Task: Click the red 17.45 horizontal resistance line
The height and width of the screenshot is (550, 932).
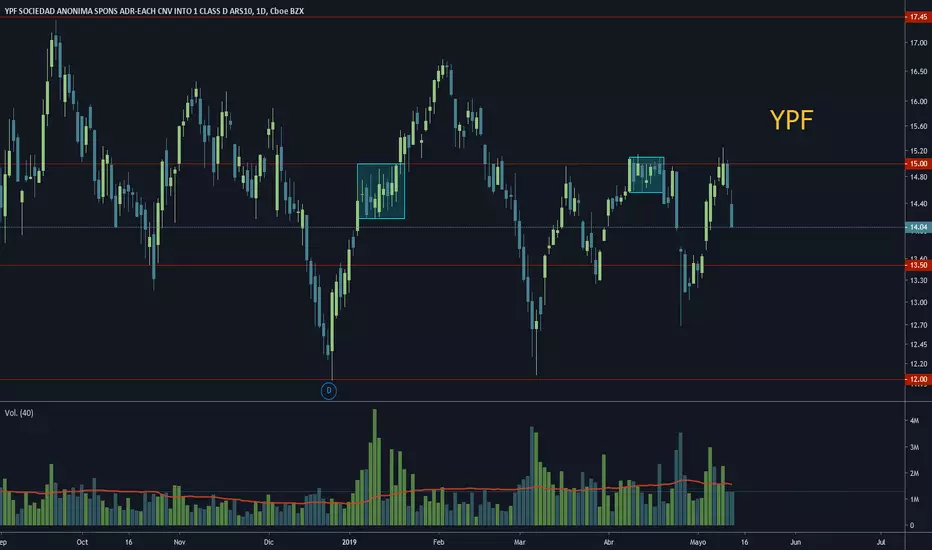Action: click(x=452, y=17)
